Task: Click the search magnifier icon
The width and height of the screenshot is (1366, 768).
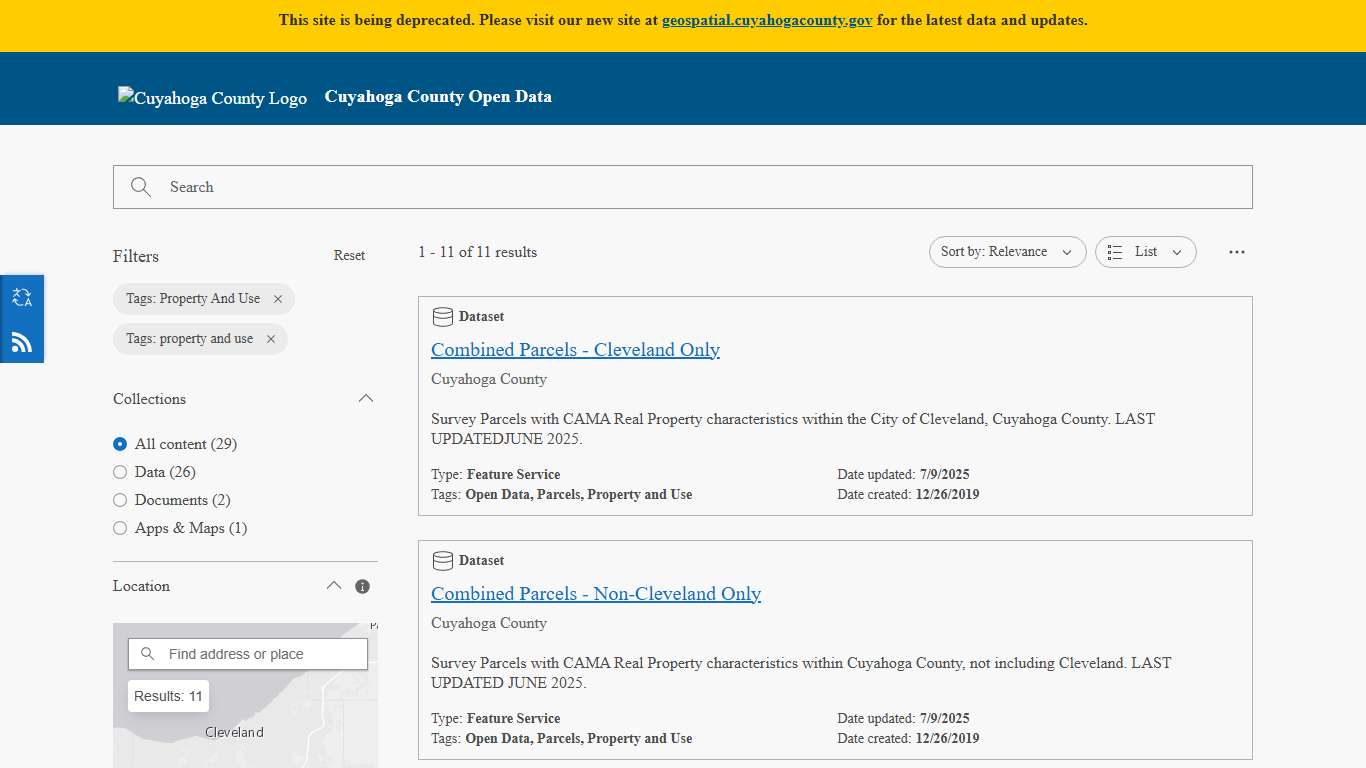Action: [140, 187]
